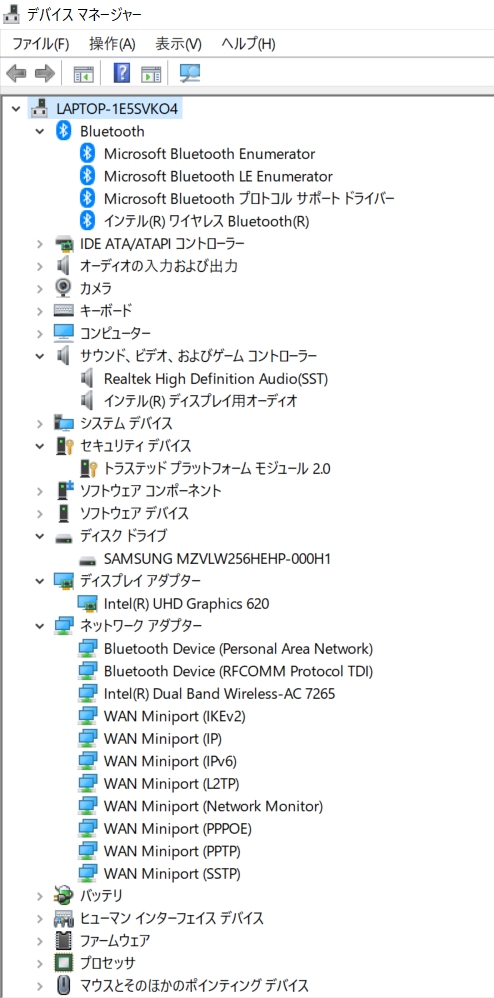Image resolution: width=494 pixels, height=998 pixels.
Task: Expand the プロセッサ category
Action: [x=39, y=963]
